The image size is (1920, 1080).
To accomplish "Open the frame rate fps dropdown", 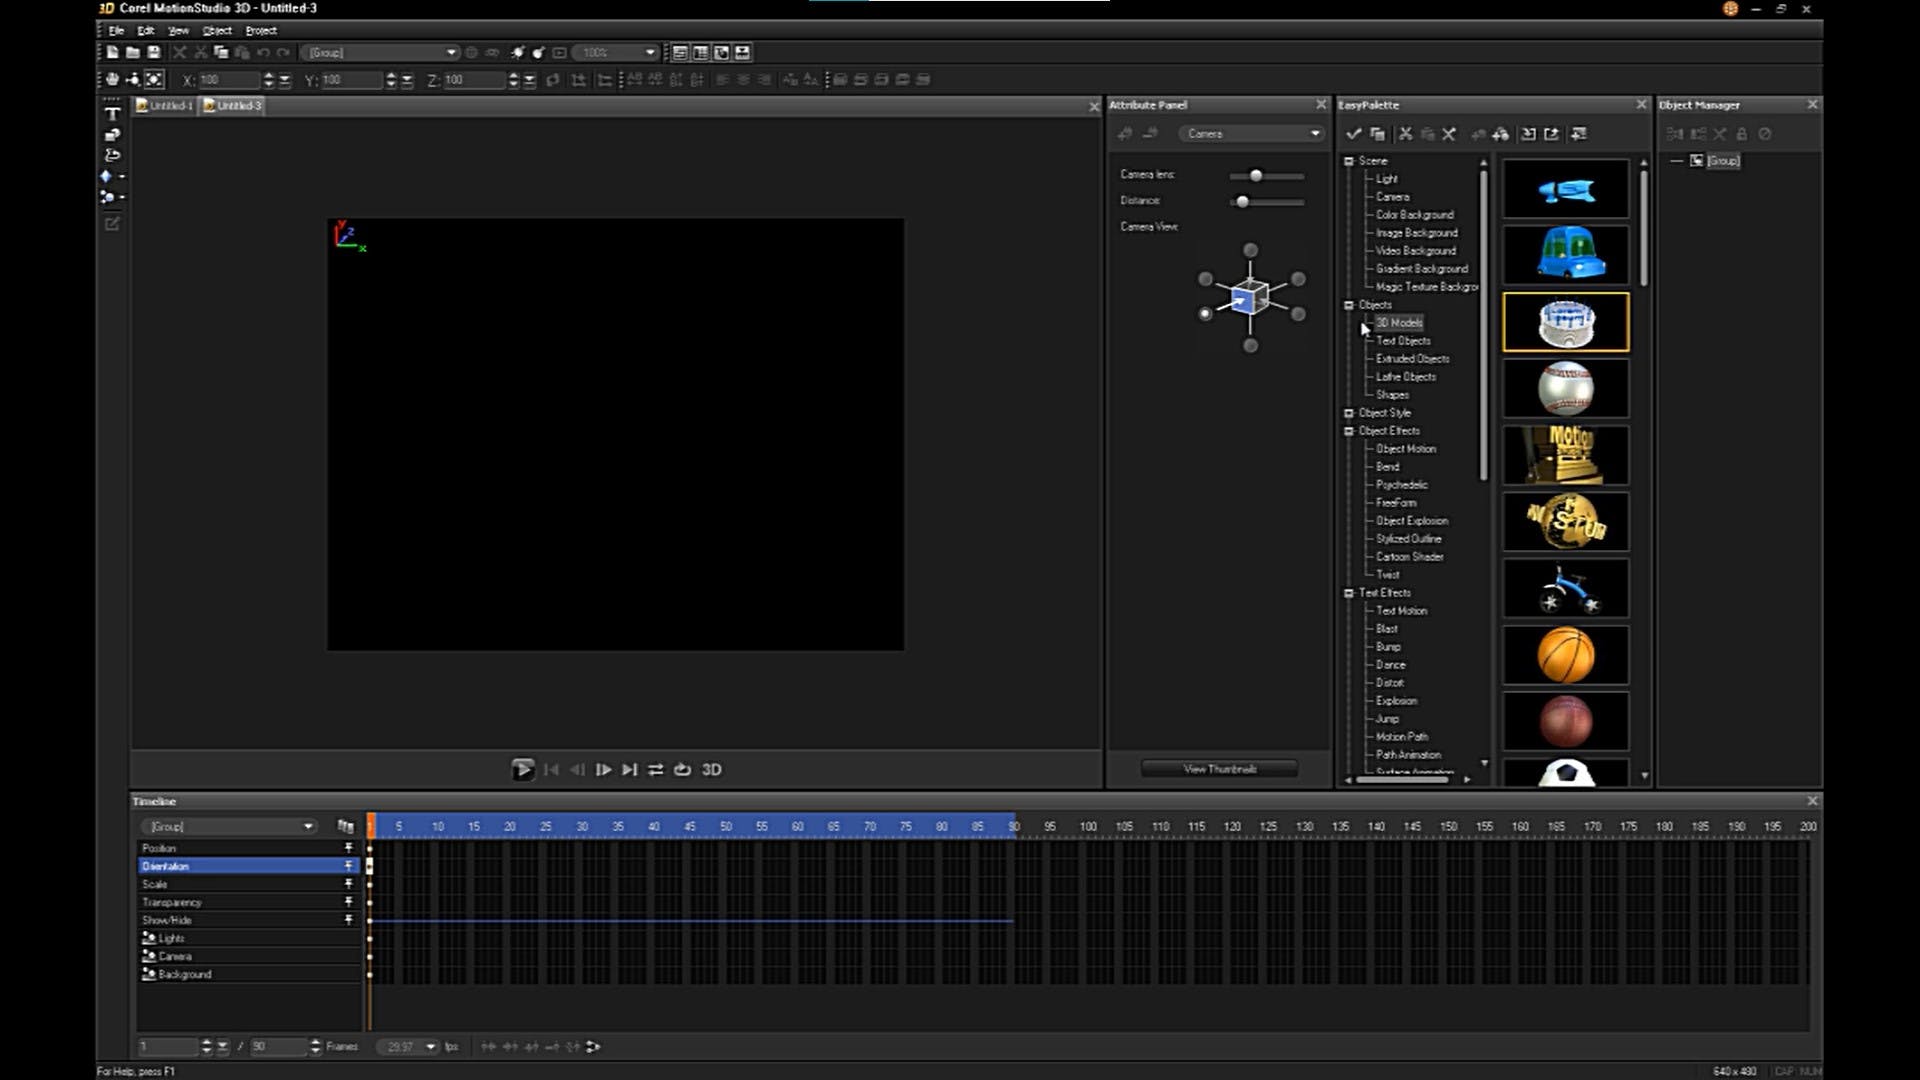I will [431, 1047].
